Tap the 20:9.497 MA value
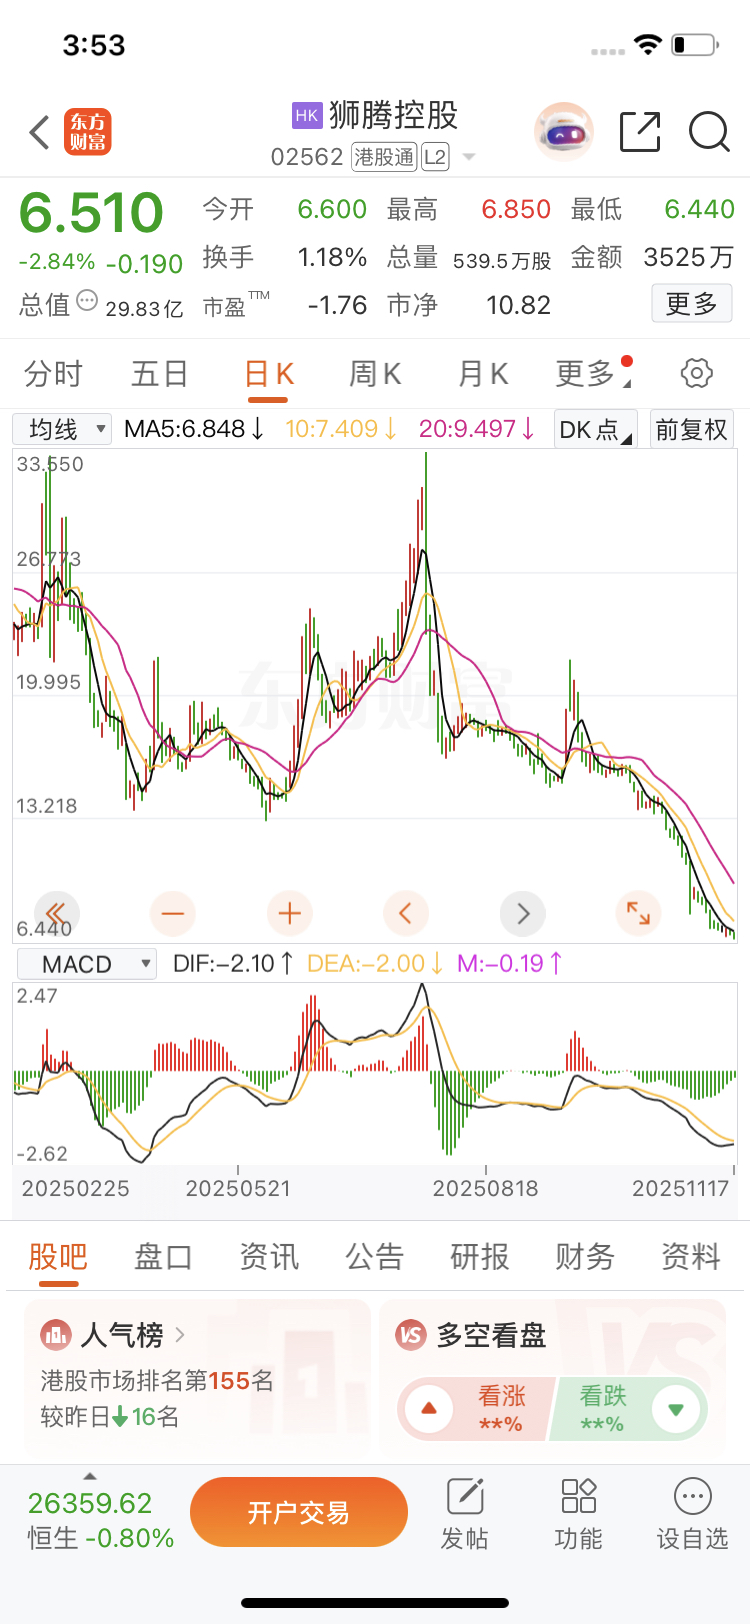 click(x=476, y=429)
